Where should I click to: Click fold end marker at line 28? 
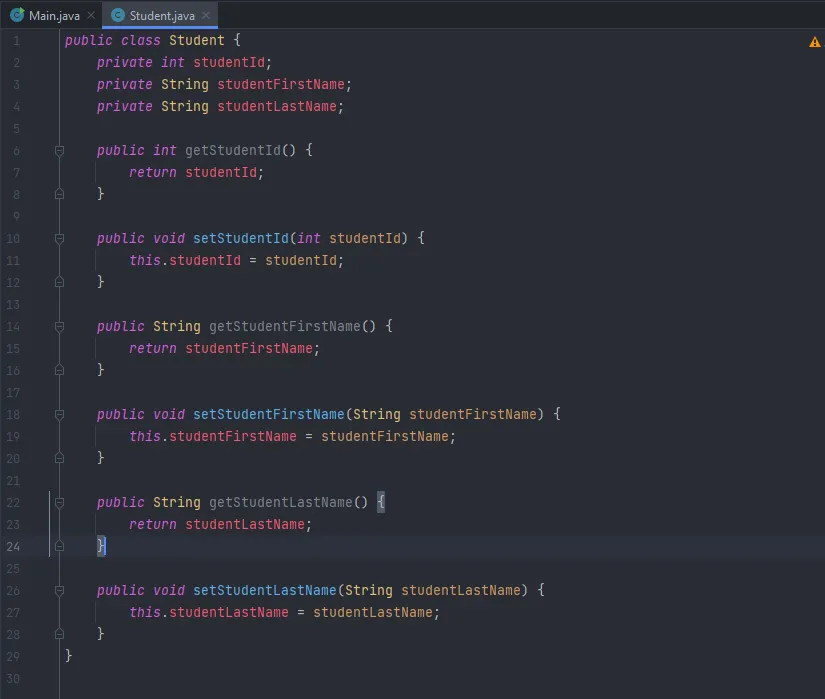(59, 634)
